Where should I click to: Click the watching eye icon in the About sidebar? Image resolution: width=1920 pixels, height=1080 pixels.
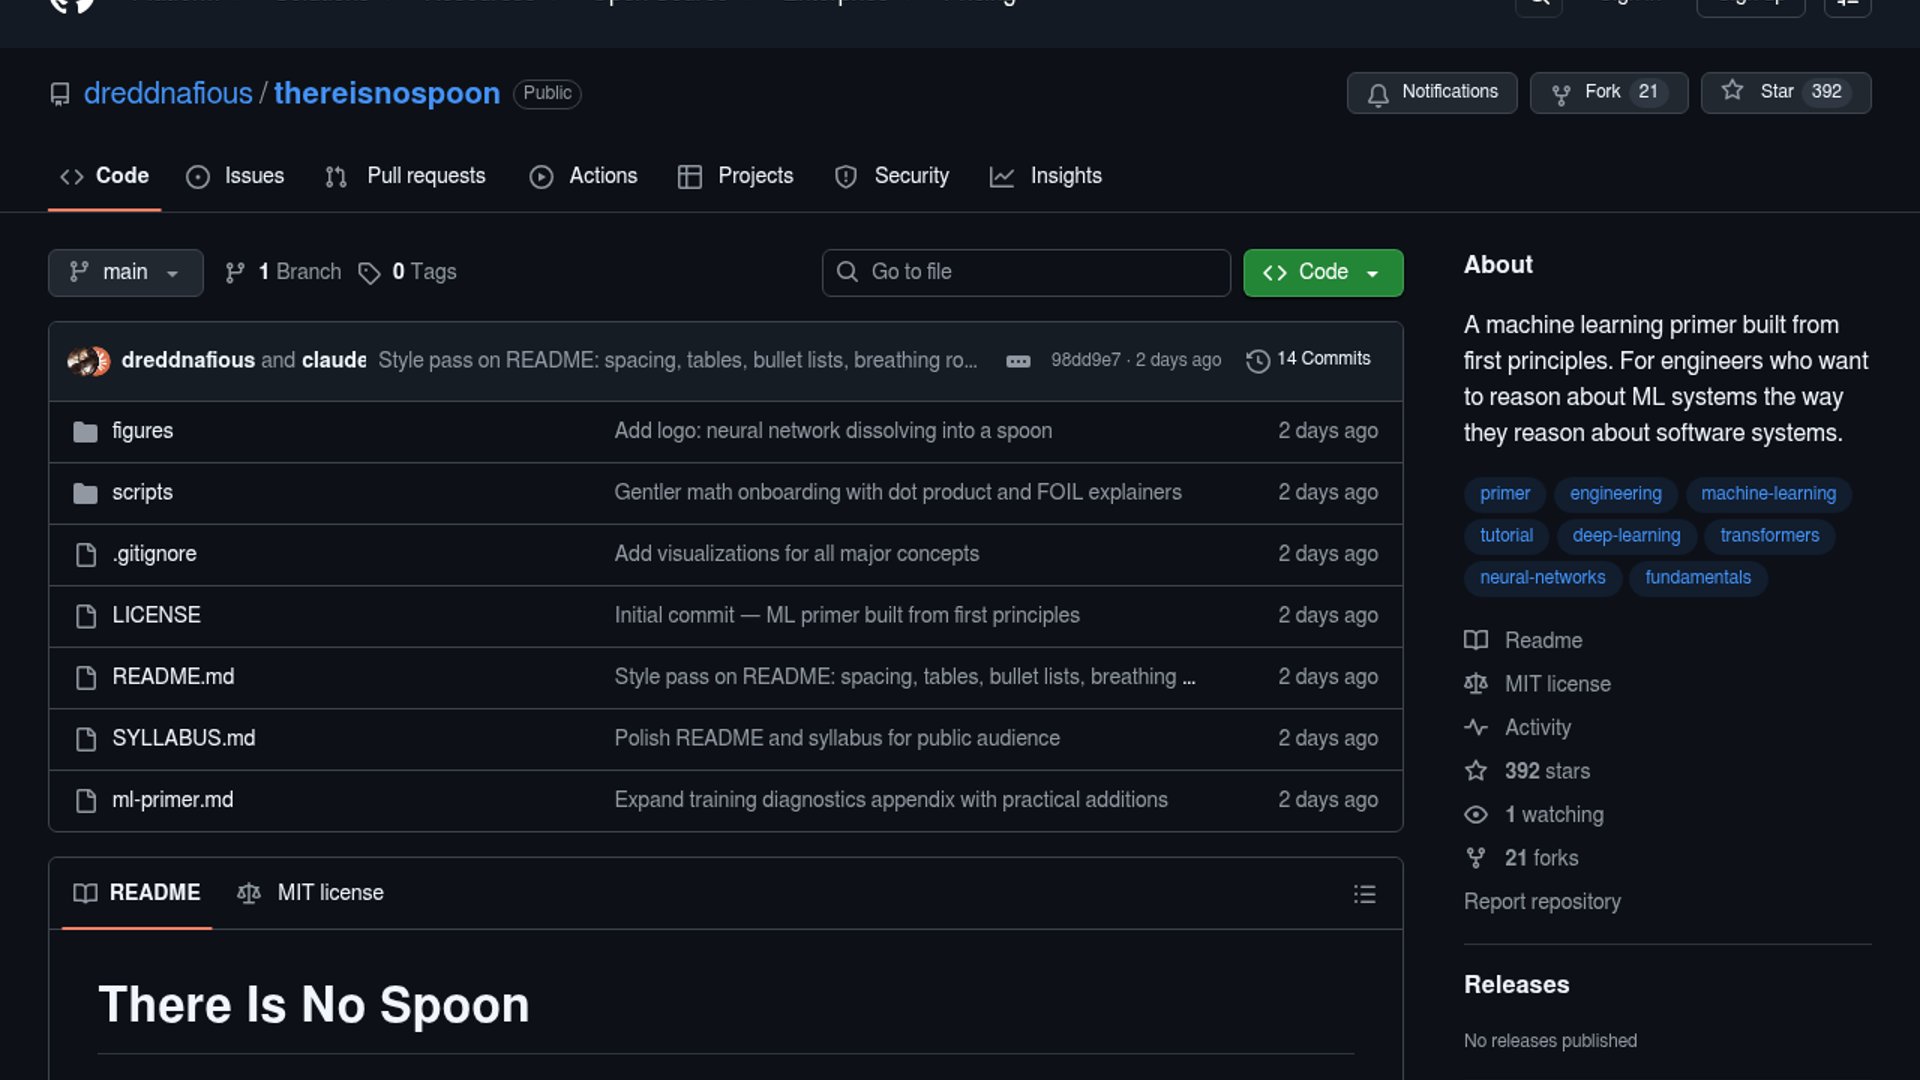[x=1475, y=815]
